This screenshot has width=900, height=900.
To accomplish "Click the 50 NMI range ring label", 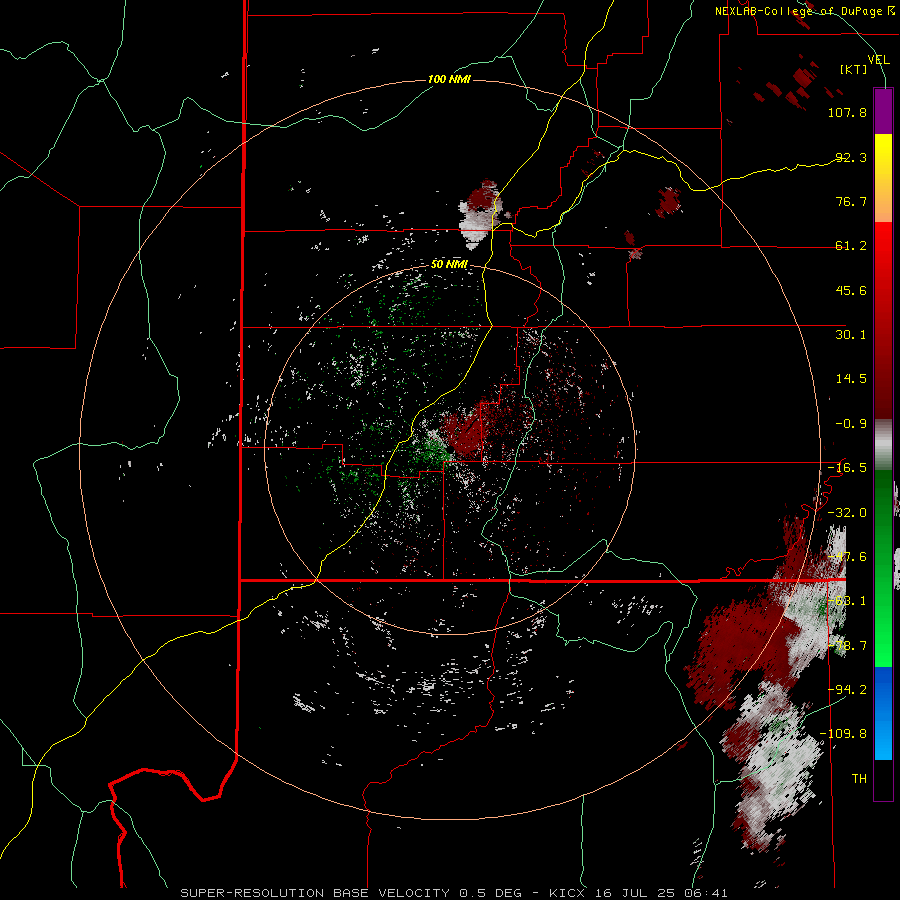I will click(x=449, y=265).
